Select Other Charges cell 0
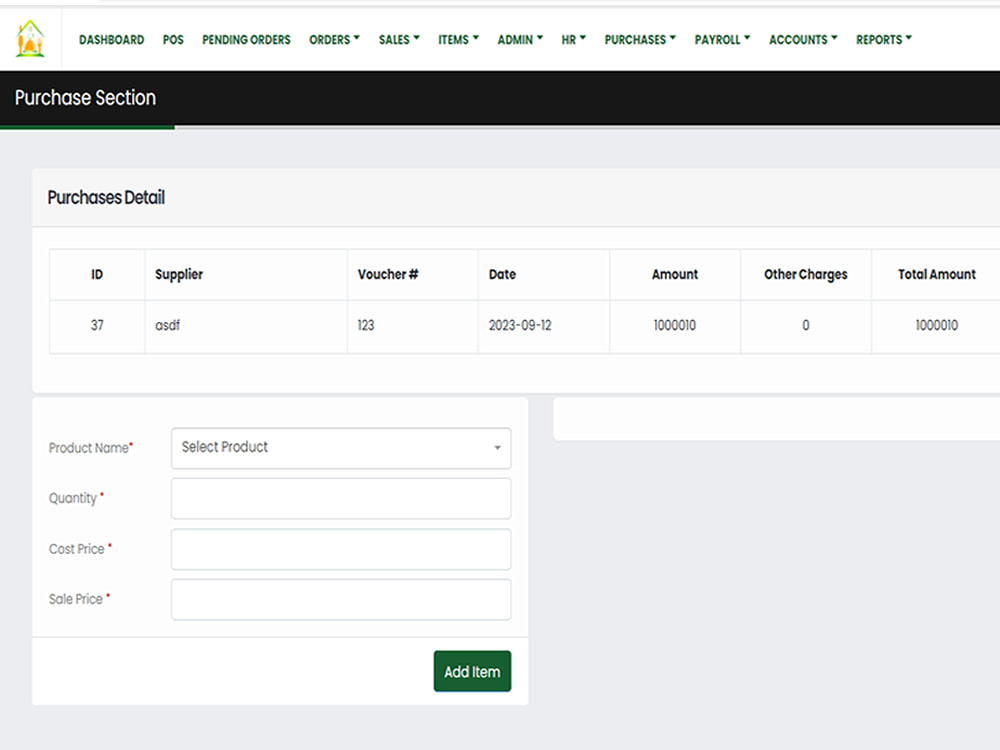Viewport: 1000px width, 750px height. [x=805, y=326]
